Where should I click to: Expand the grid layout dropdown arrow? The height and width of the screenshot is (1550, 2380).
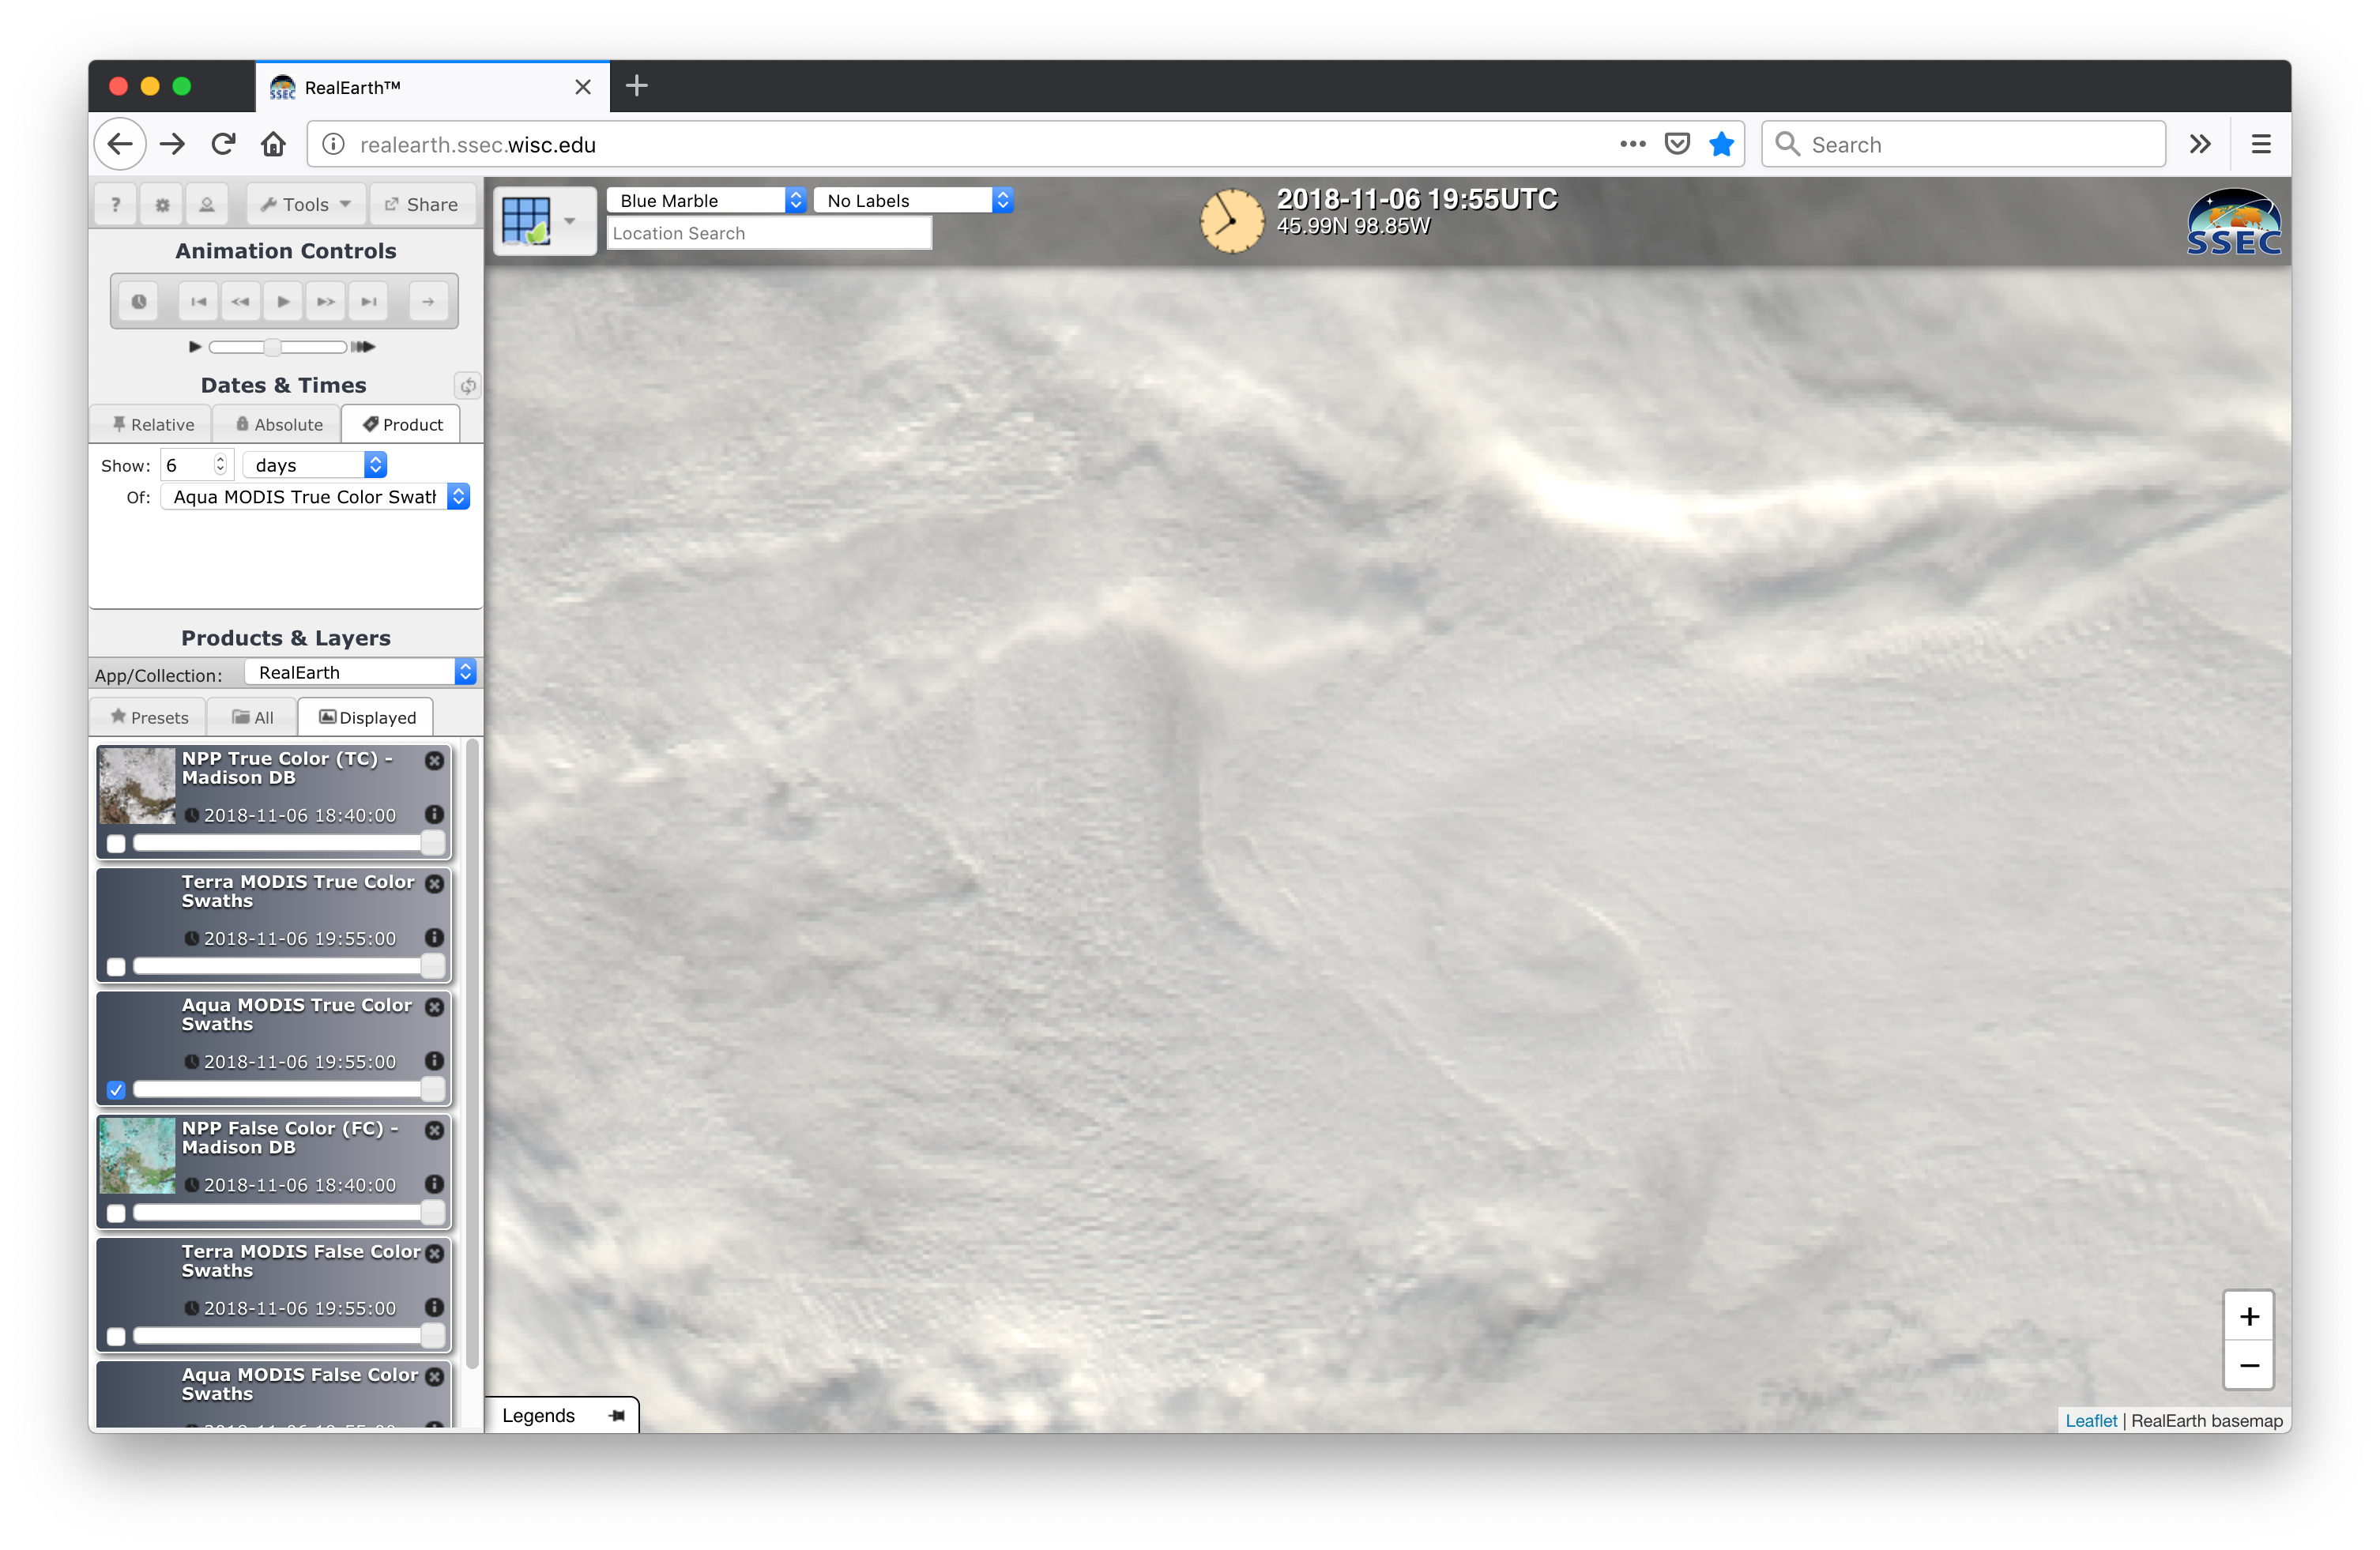coord(570,221)
